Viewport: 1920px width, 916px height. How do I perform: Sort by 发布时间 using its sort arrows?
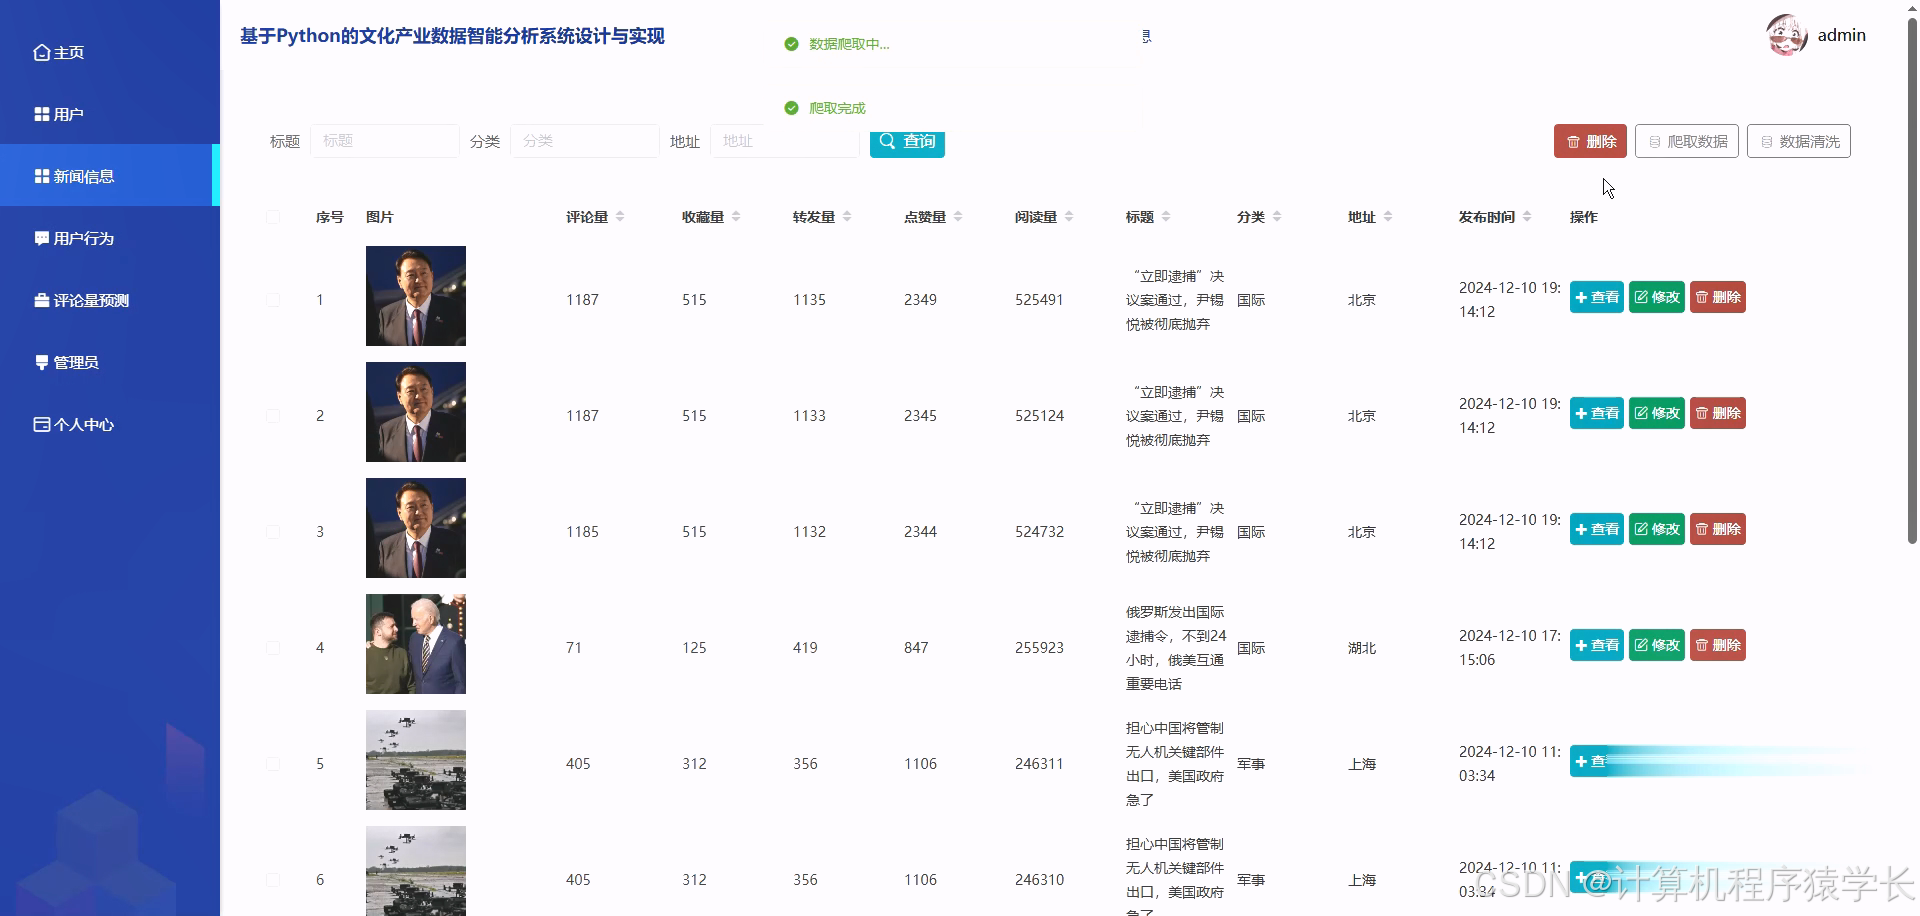1526,216
